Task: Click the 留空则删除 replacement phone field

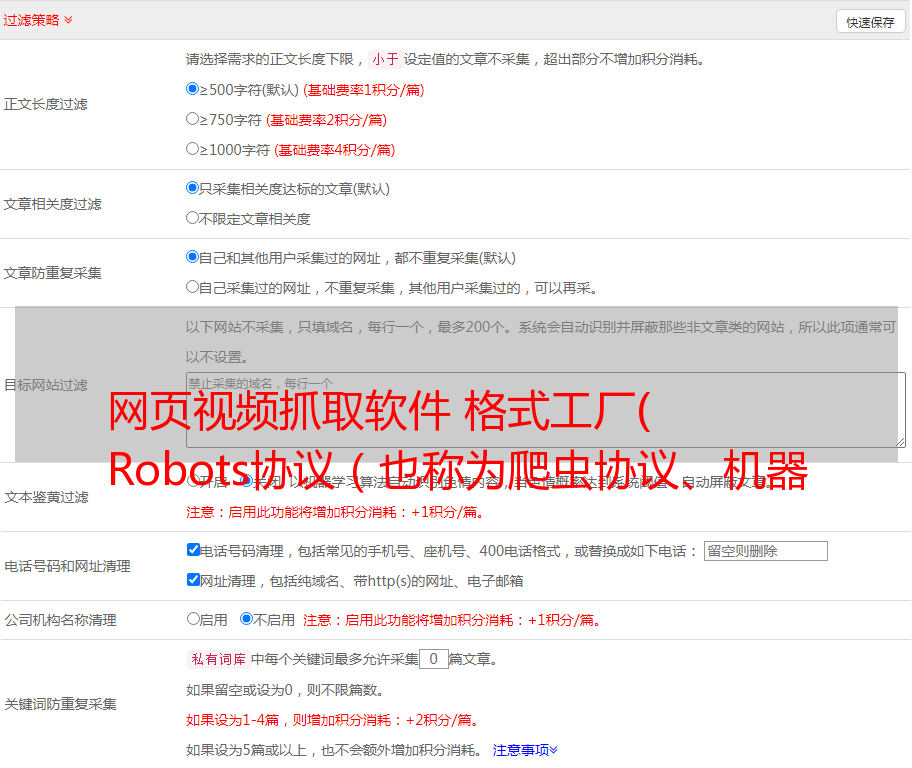Action: (765, 551)
